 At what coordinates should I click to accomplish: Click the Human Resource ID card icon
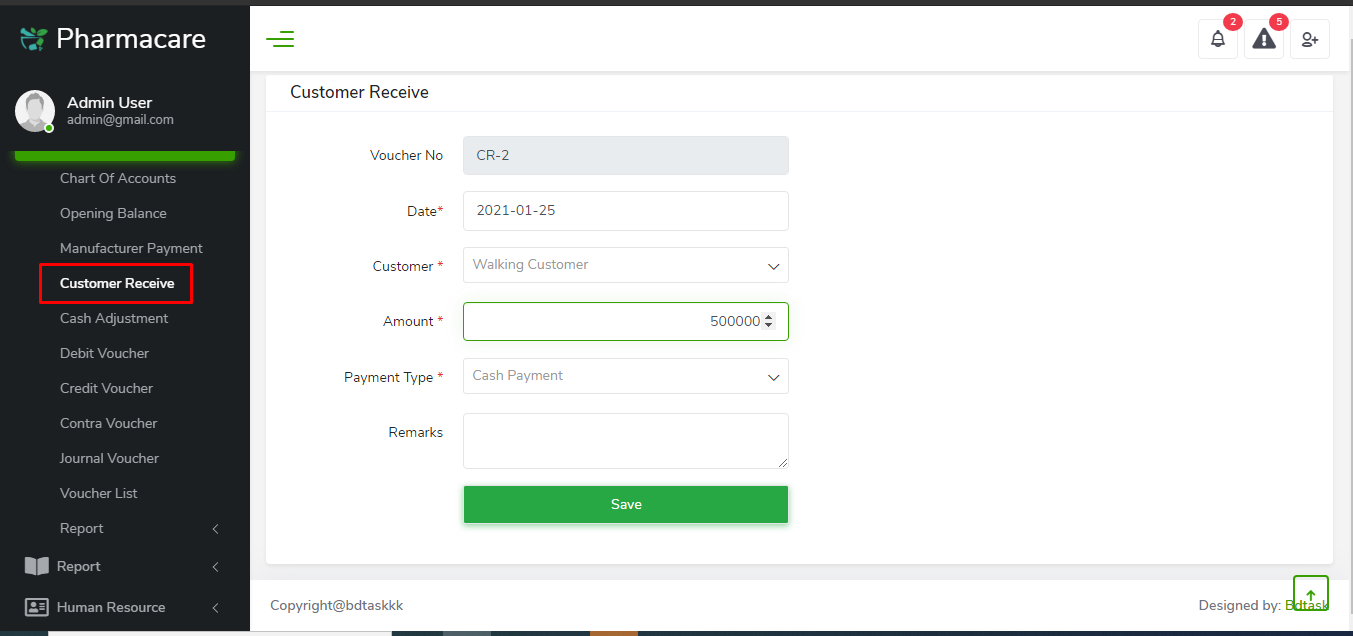(x=36, y=607)
